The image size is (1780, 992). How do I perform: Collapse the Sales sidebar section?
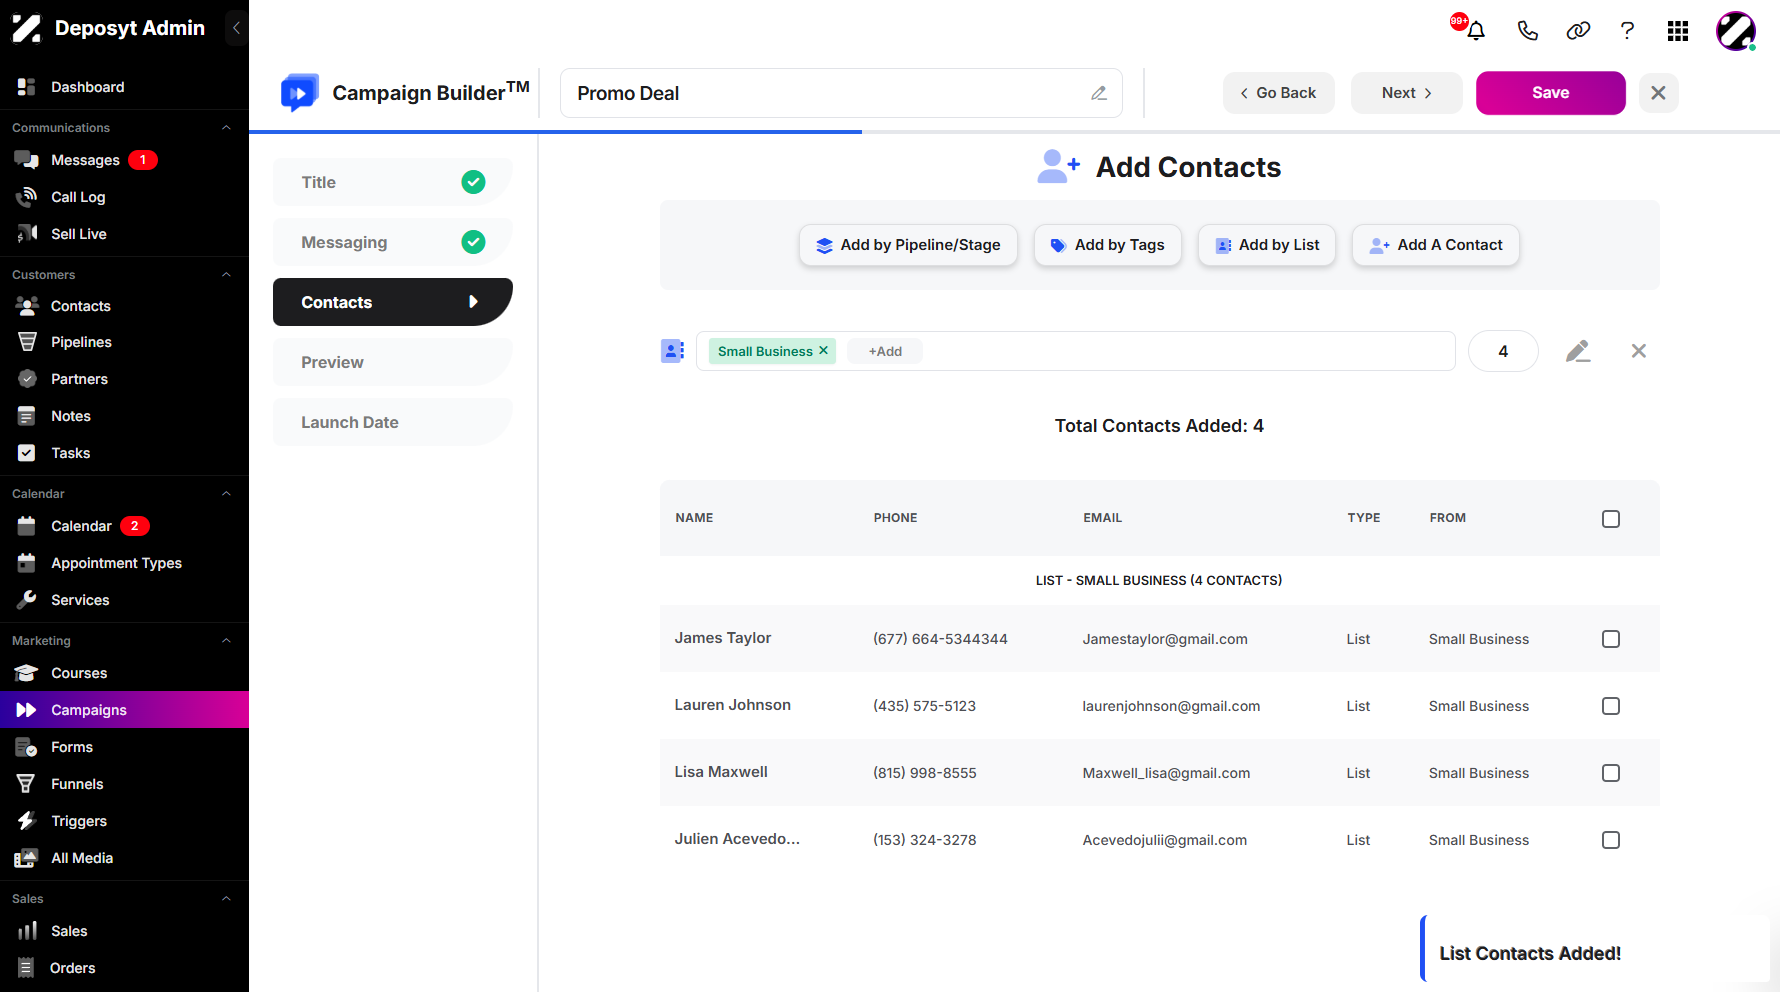pyautogui.click(x=226, y=899)
